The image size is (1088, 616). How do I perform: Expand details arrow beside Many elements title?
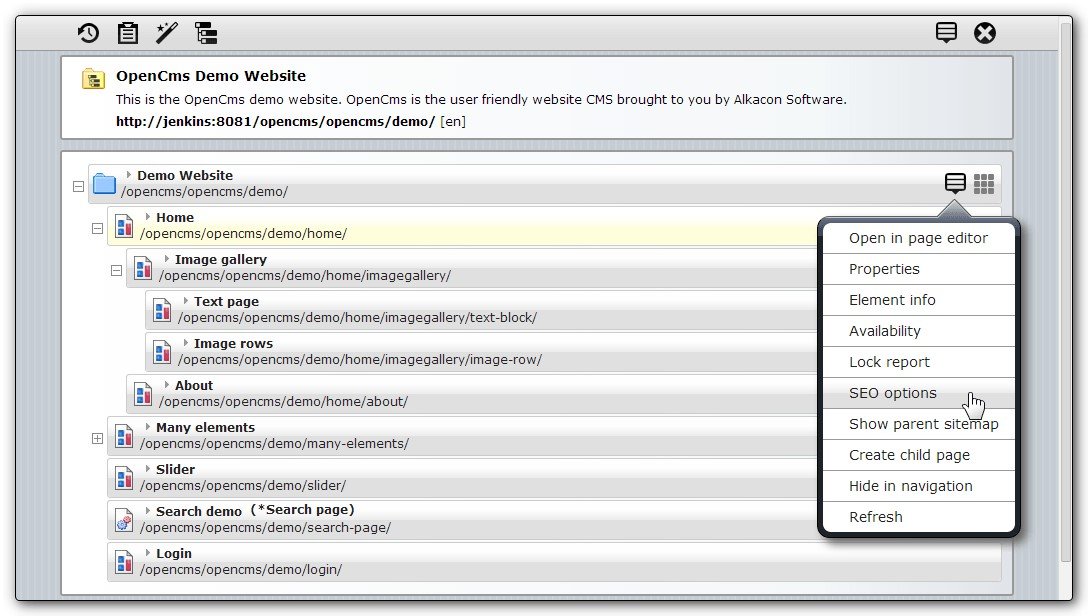click(148, 427)
